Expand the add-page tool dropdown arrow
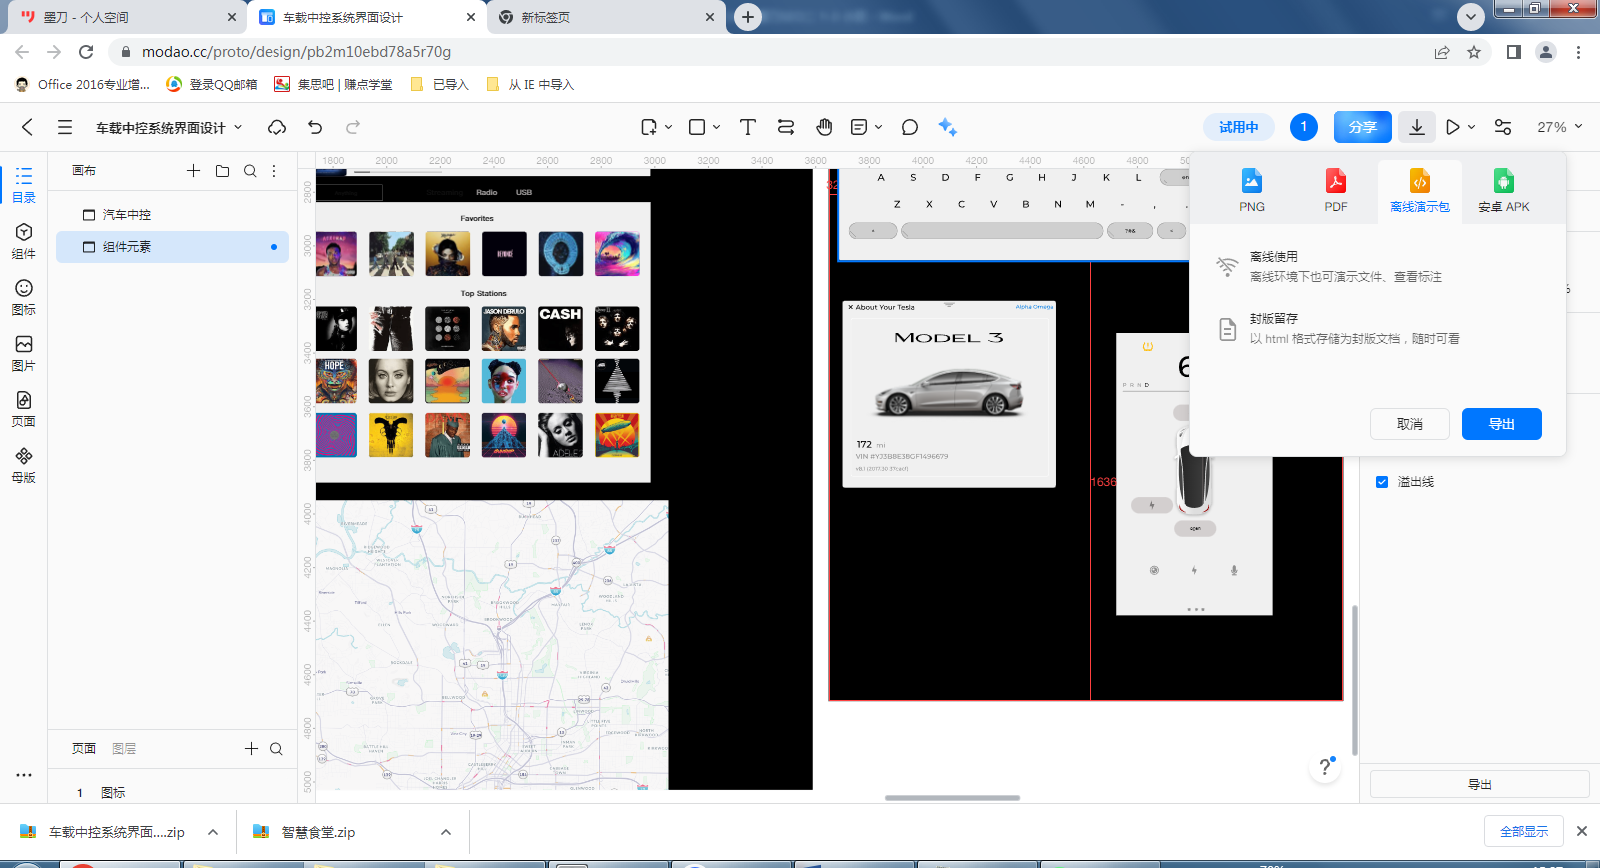 pyautogui.click(x=668, y=127)
